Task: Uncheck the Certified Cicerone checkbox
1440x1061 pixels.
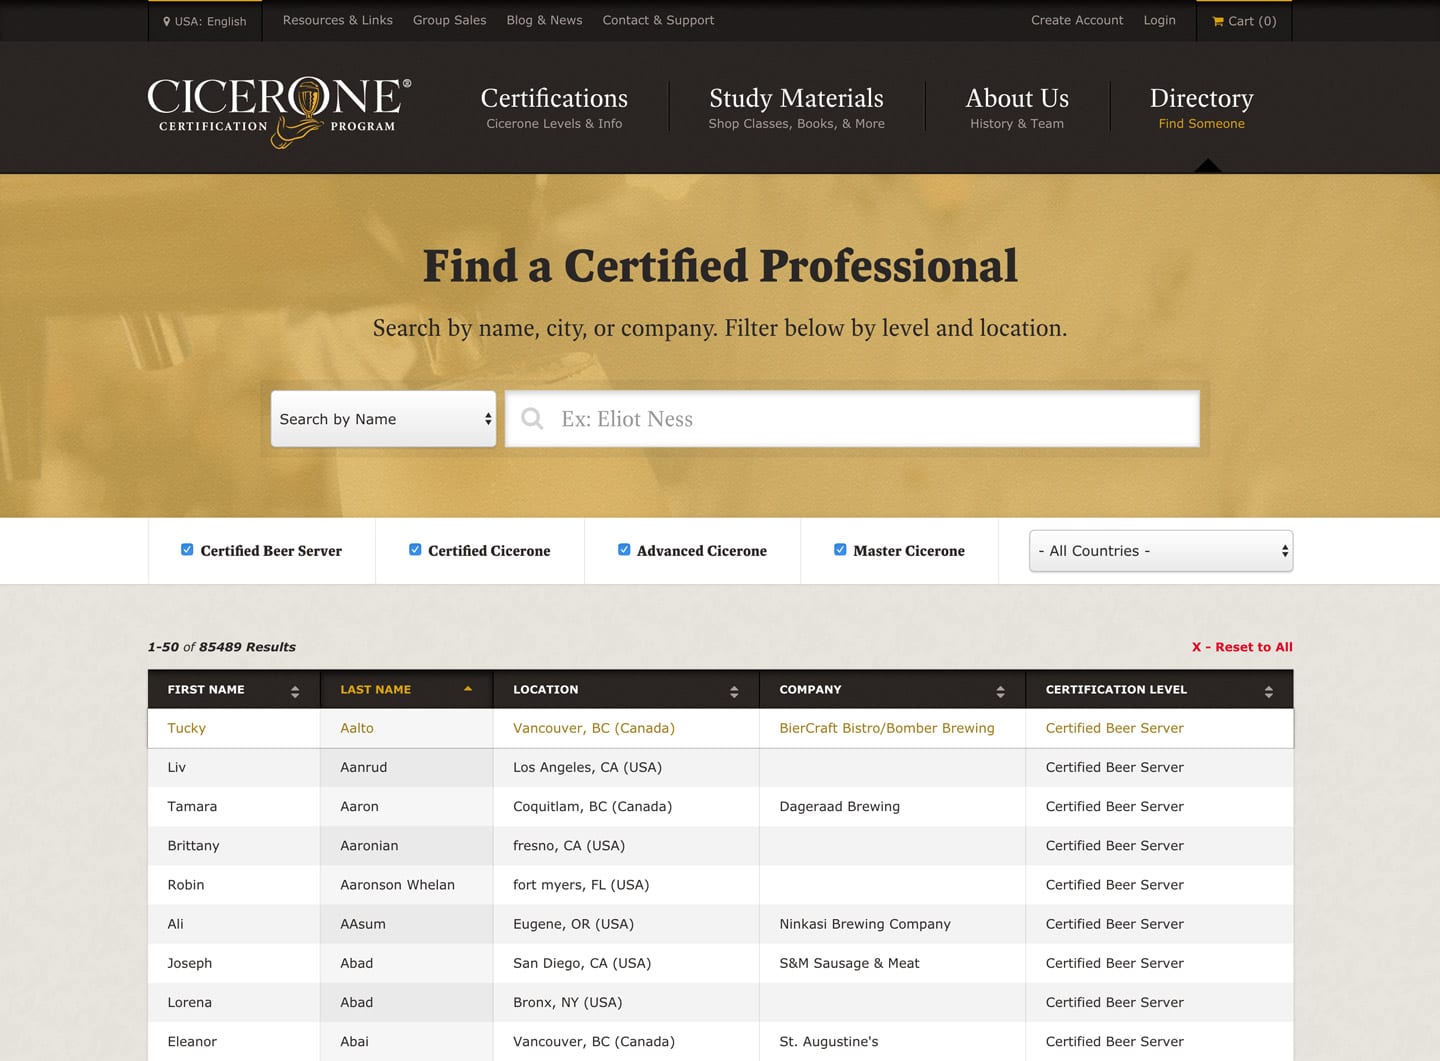Action: 415,549
